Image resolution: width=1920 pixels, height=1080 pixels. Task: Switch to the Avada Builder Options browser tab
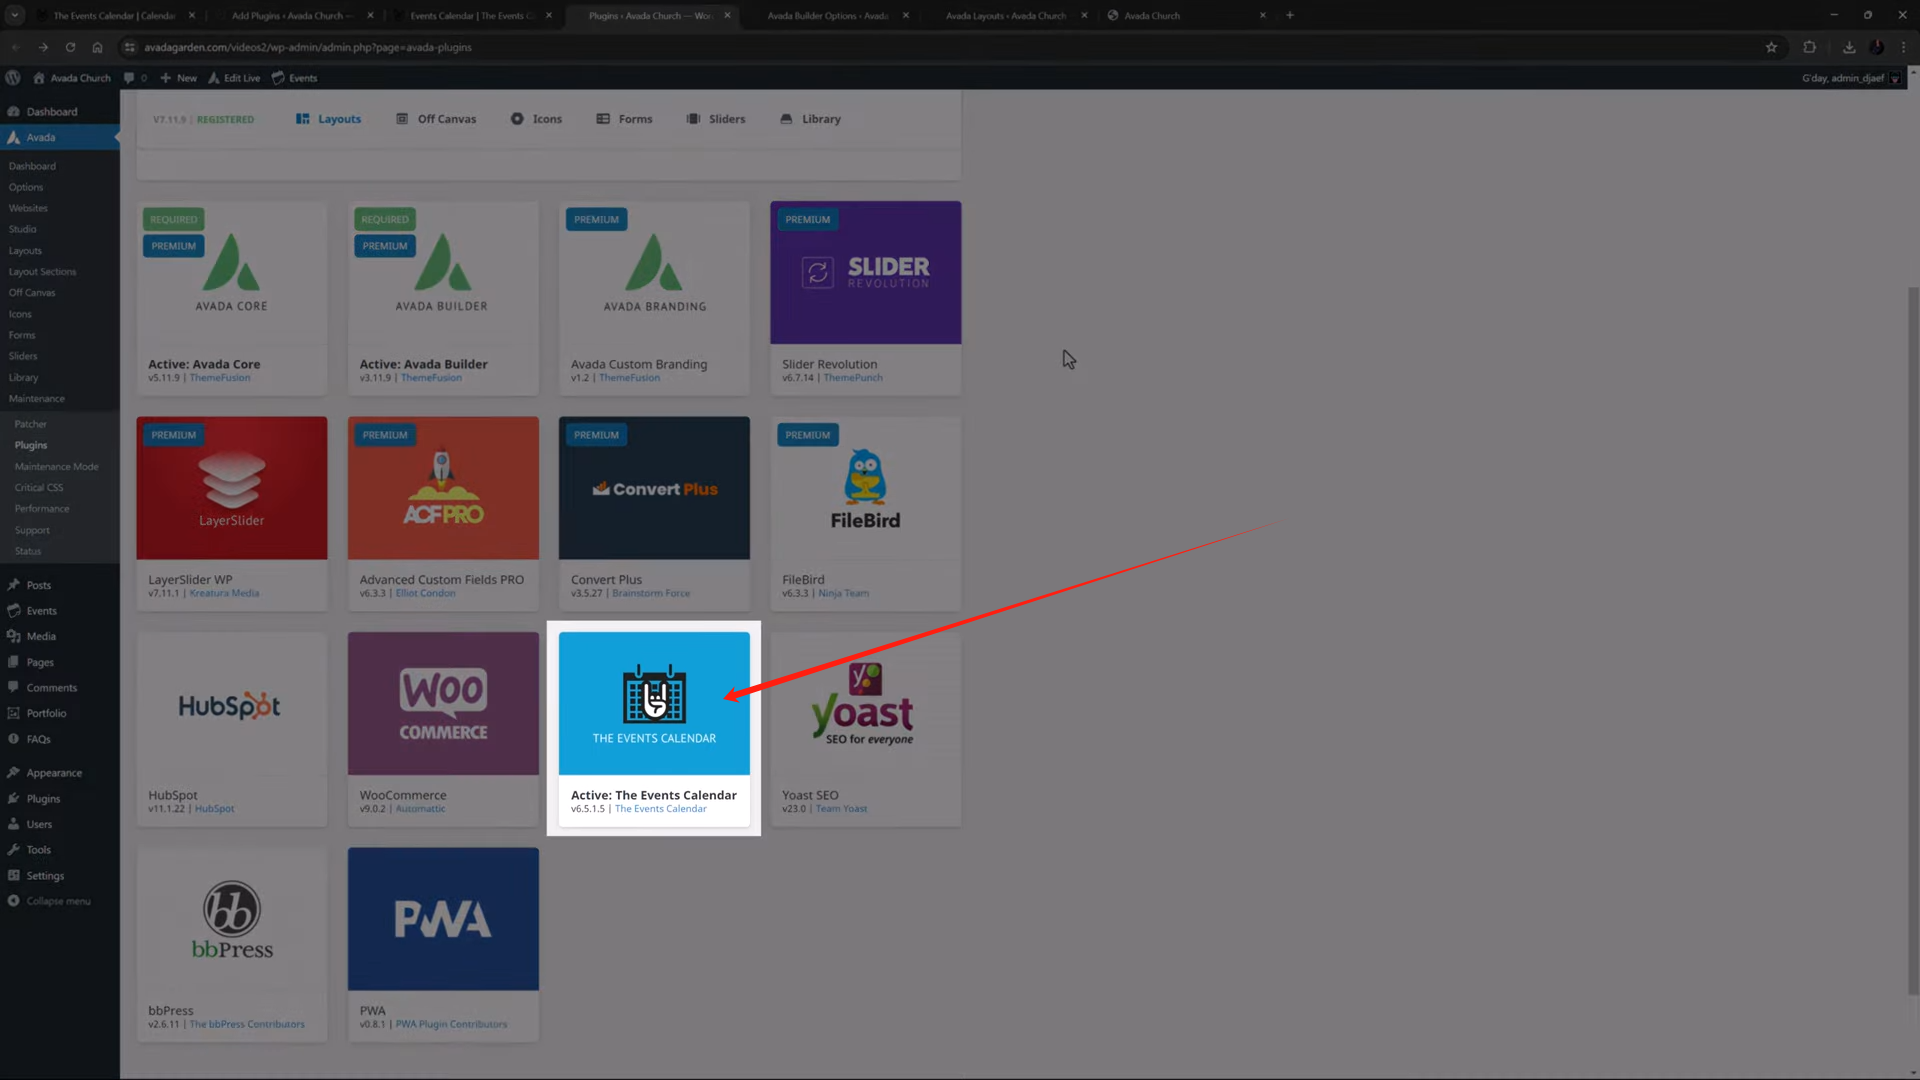click(830, 15)
